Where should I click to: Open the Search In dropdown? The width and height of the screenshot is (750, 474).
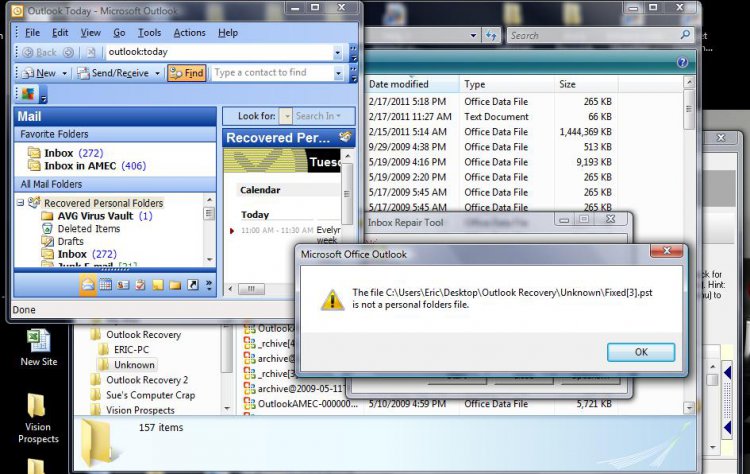tap(318, 116)
